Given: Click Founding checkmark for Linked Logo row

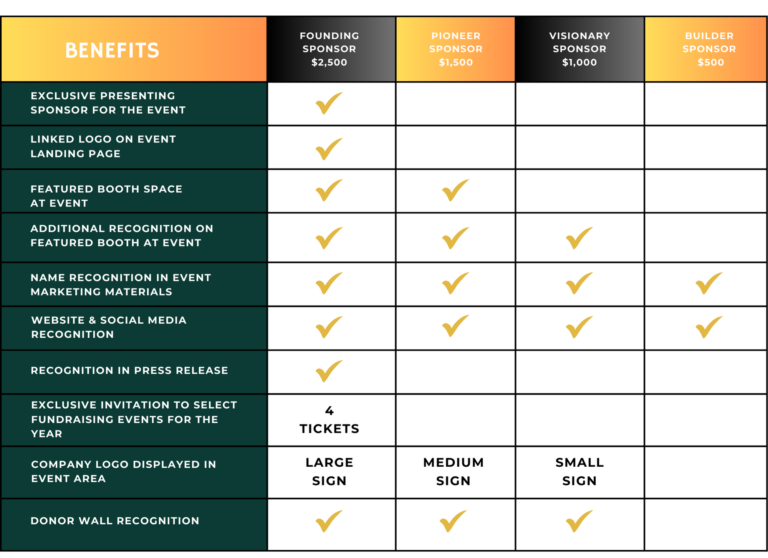Looking at the screenshot, I should click(329, 148).
